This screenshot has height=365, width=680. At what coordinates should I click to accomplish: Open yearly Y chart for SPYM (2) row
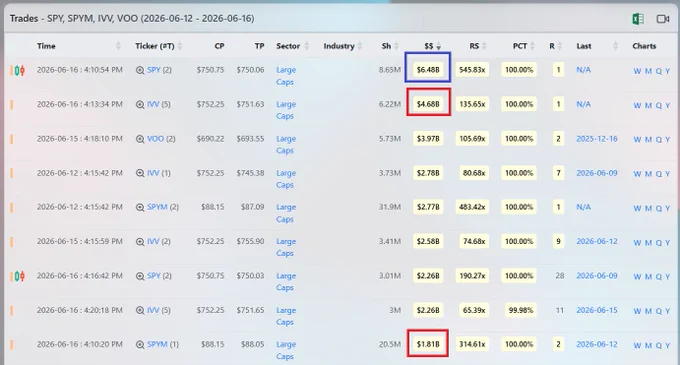point(667,208)
